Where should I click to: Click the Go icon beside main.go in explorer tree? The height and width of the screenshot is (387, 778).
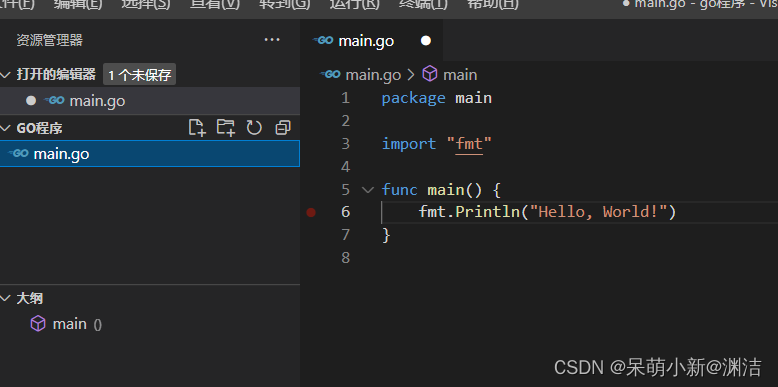pyautogui.click(x=19, y=153)
